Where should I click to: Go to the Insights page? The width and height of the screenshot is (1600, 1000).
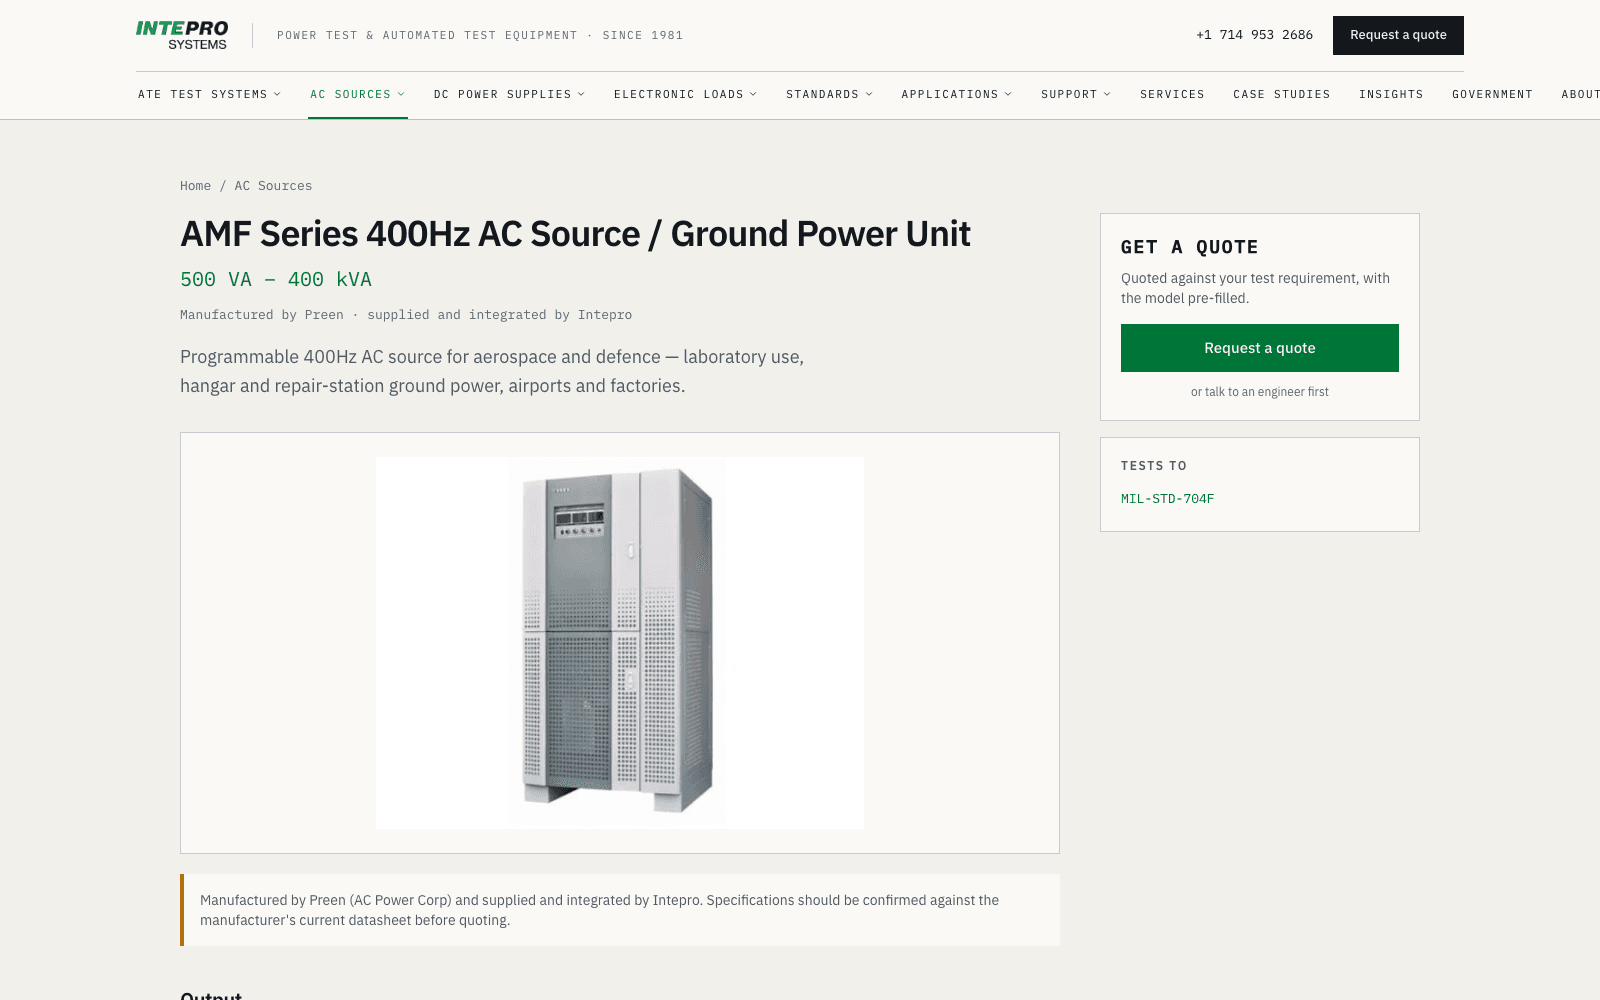click(1391, 94)
